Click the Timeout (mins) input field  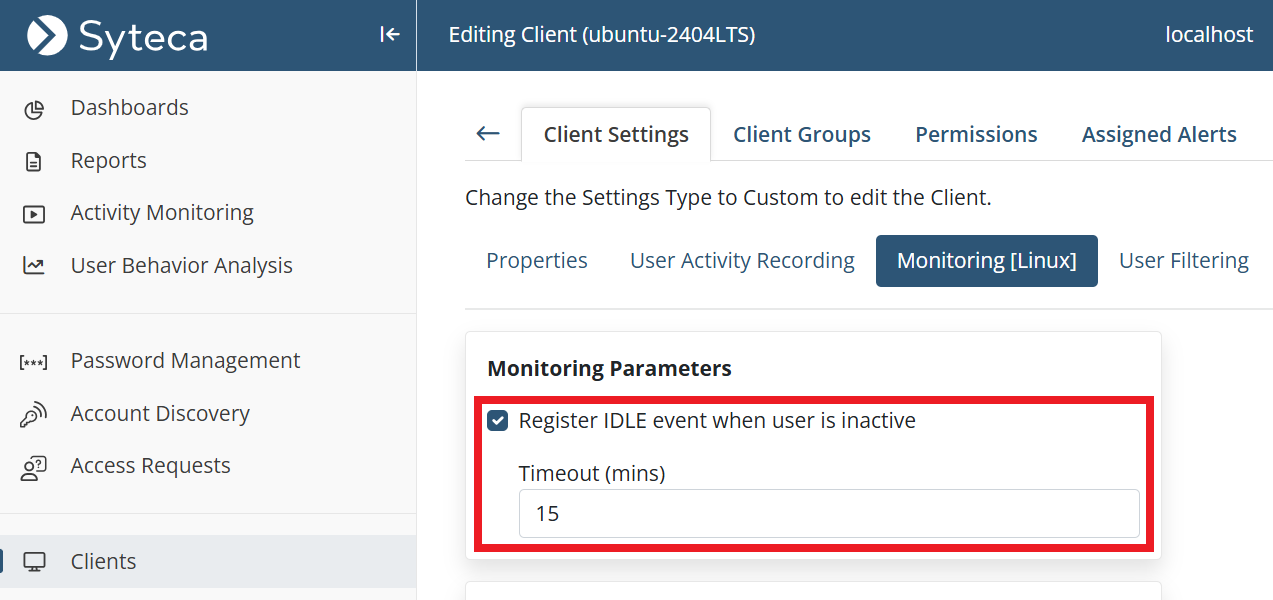(x=828, y=514)
